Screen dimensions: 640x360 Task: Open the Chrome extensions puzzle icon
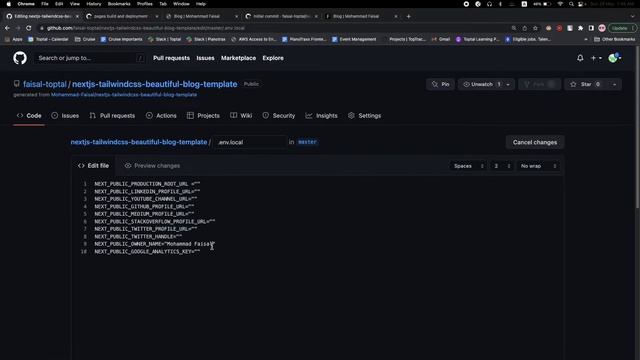[x=580, y=28]
